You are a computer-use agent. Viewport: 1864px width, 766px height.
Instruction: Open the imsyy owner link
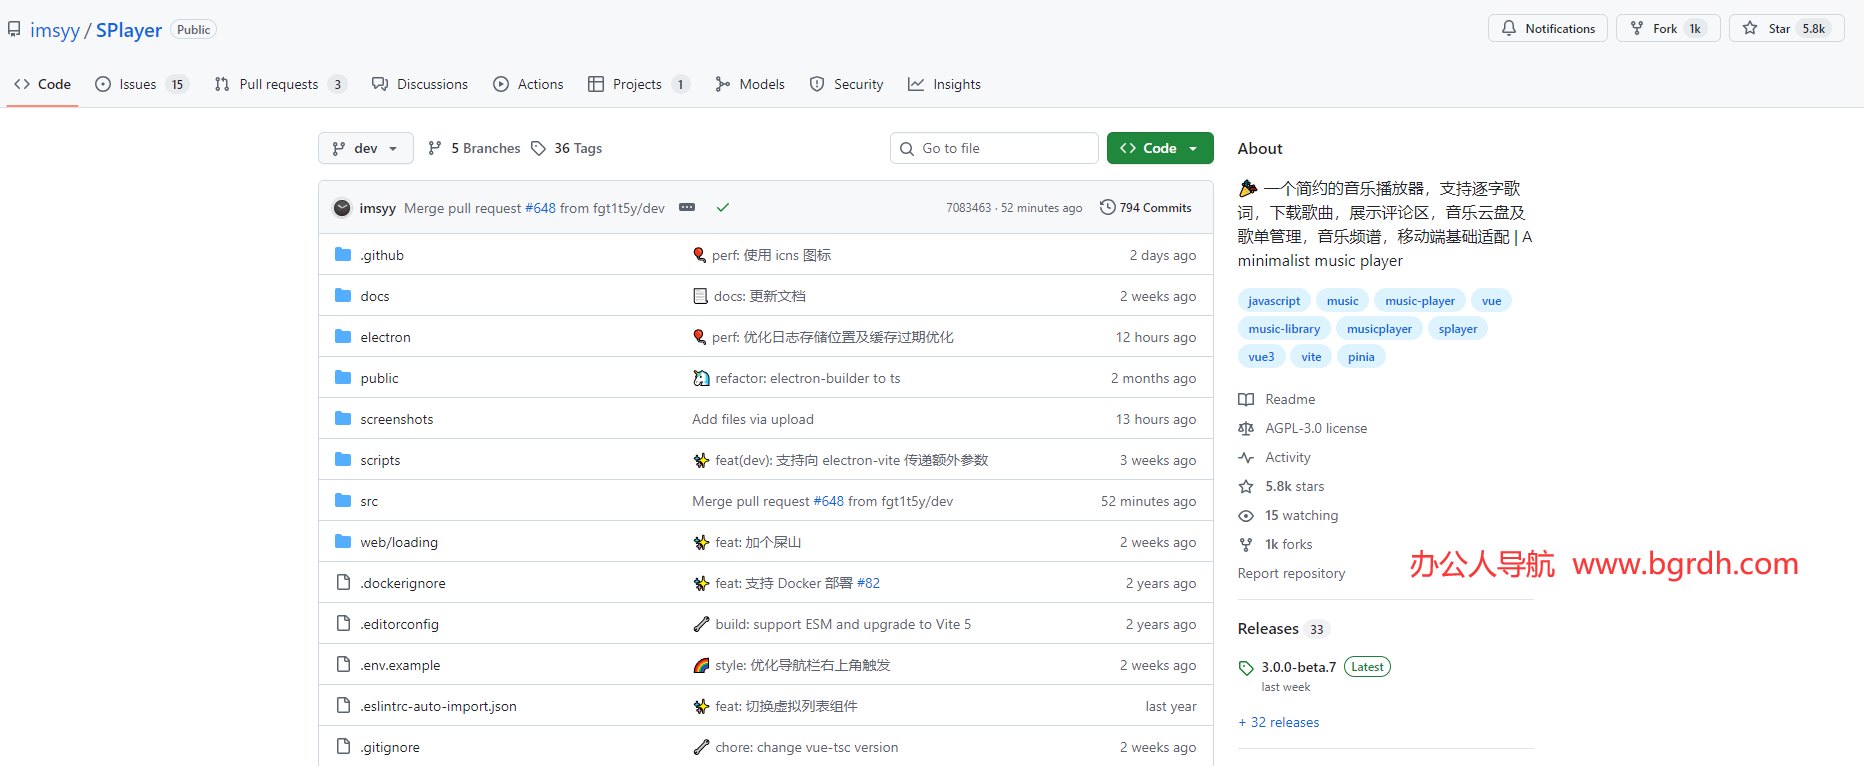55,30
